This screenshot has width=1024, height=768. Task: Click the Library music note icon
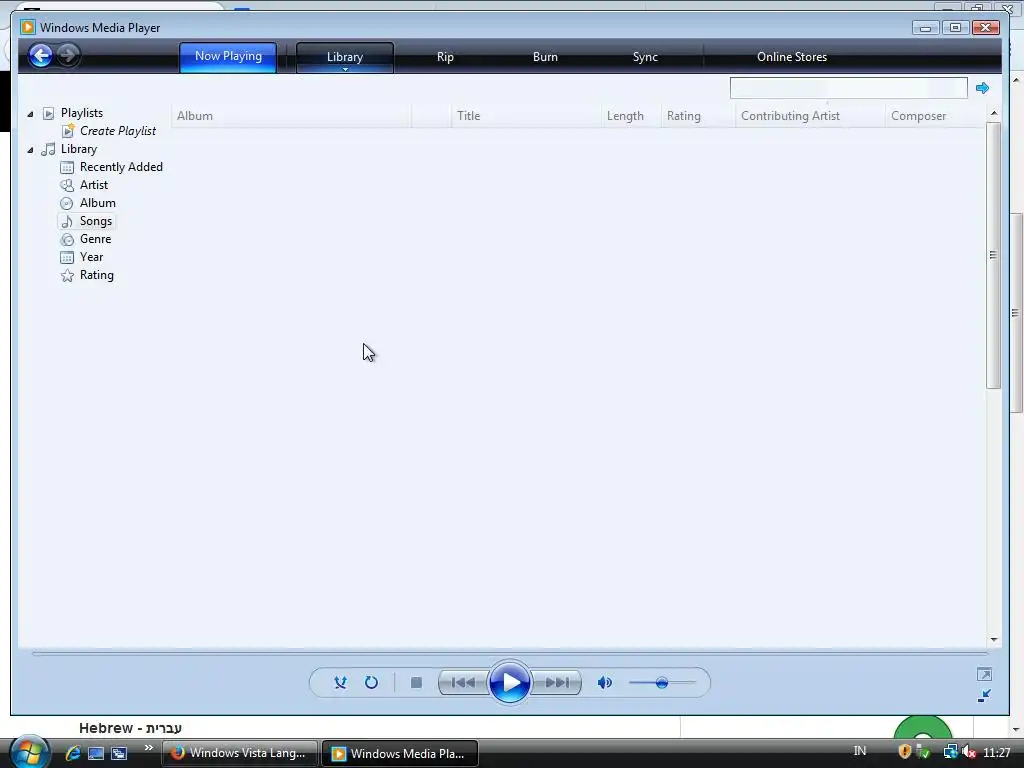(48, 150)
